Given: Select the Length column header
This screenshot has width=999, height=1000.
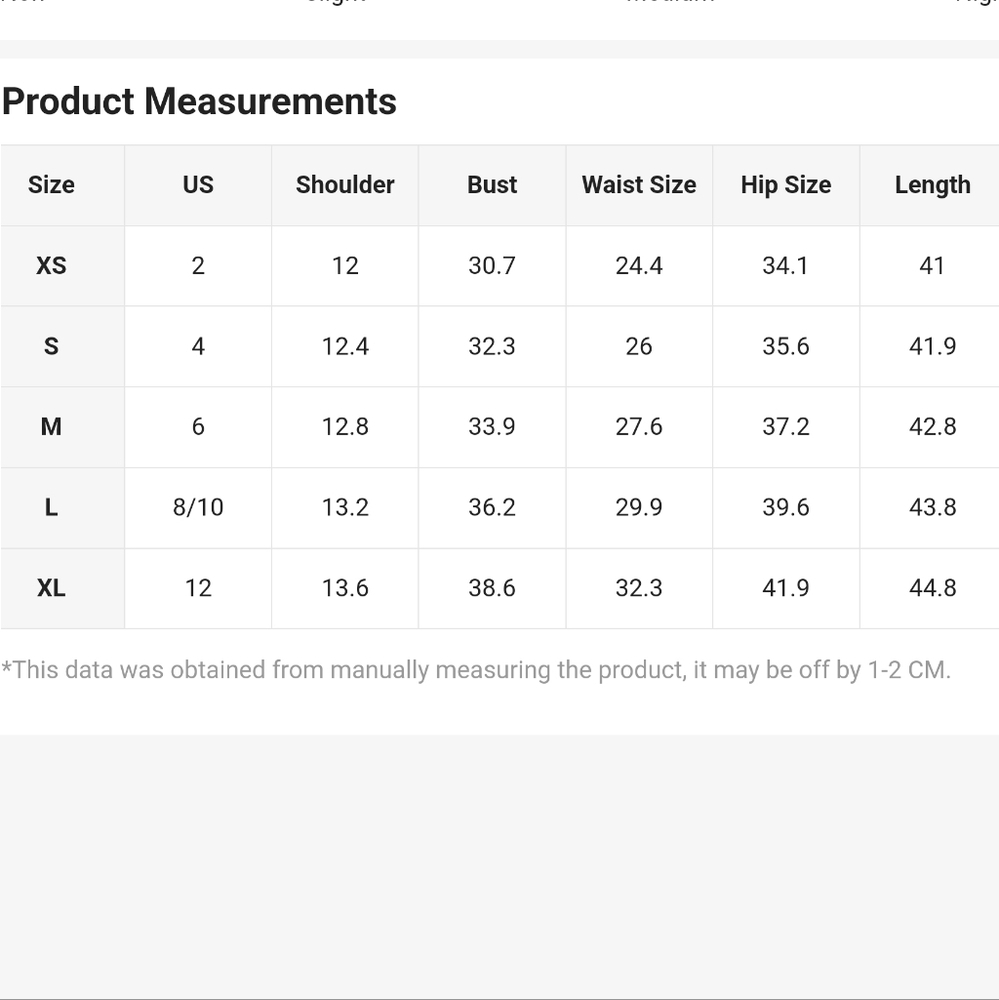Looking at the screenshot, I should (x=933, y=185).
